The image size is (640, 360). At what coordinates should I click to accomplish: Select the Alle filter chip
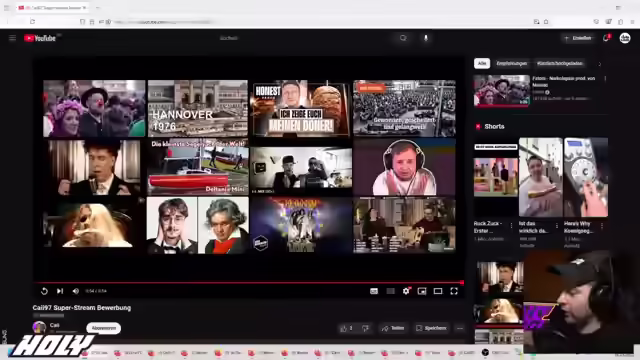[482, 63]
